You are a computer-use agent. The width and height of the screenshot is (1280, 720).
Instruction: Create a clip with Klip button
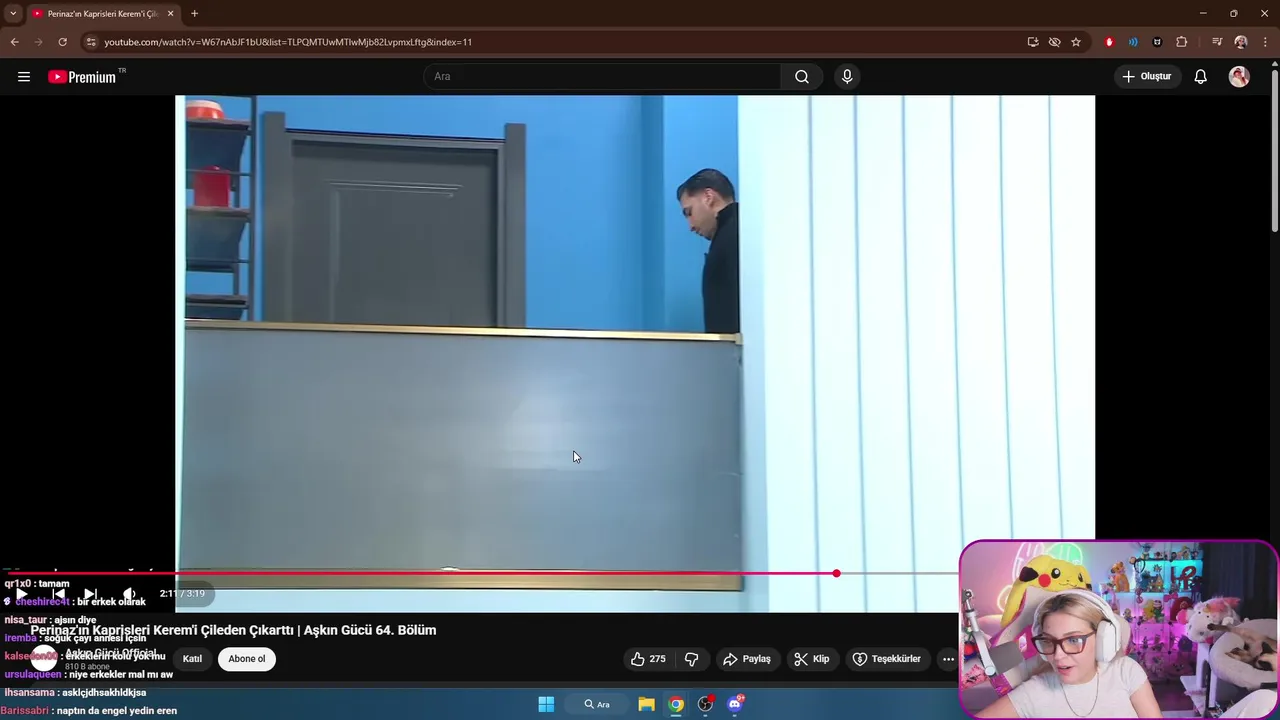tap(812, 658)
